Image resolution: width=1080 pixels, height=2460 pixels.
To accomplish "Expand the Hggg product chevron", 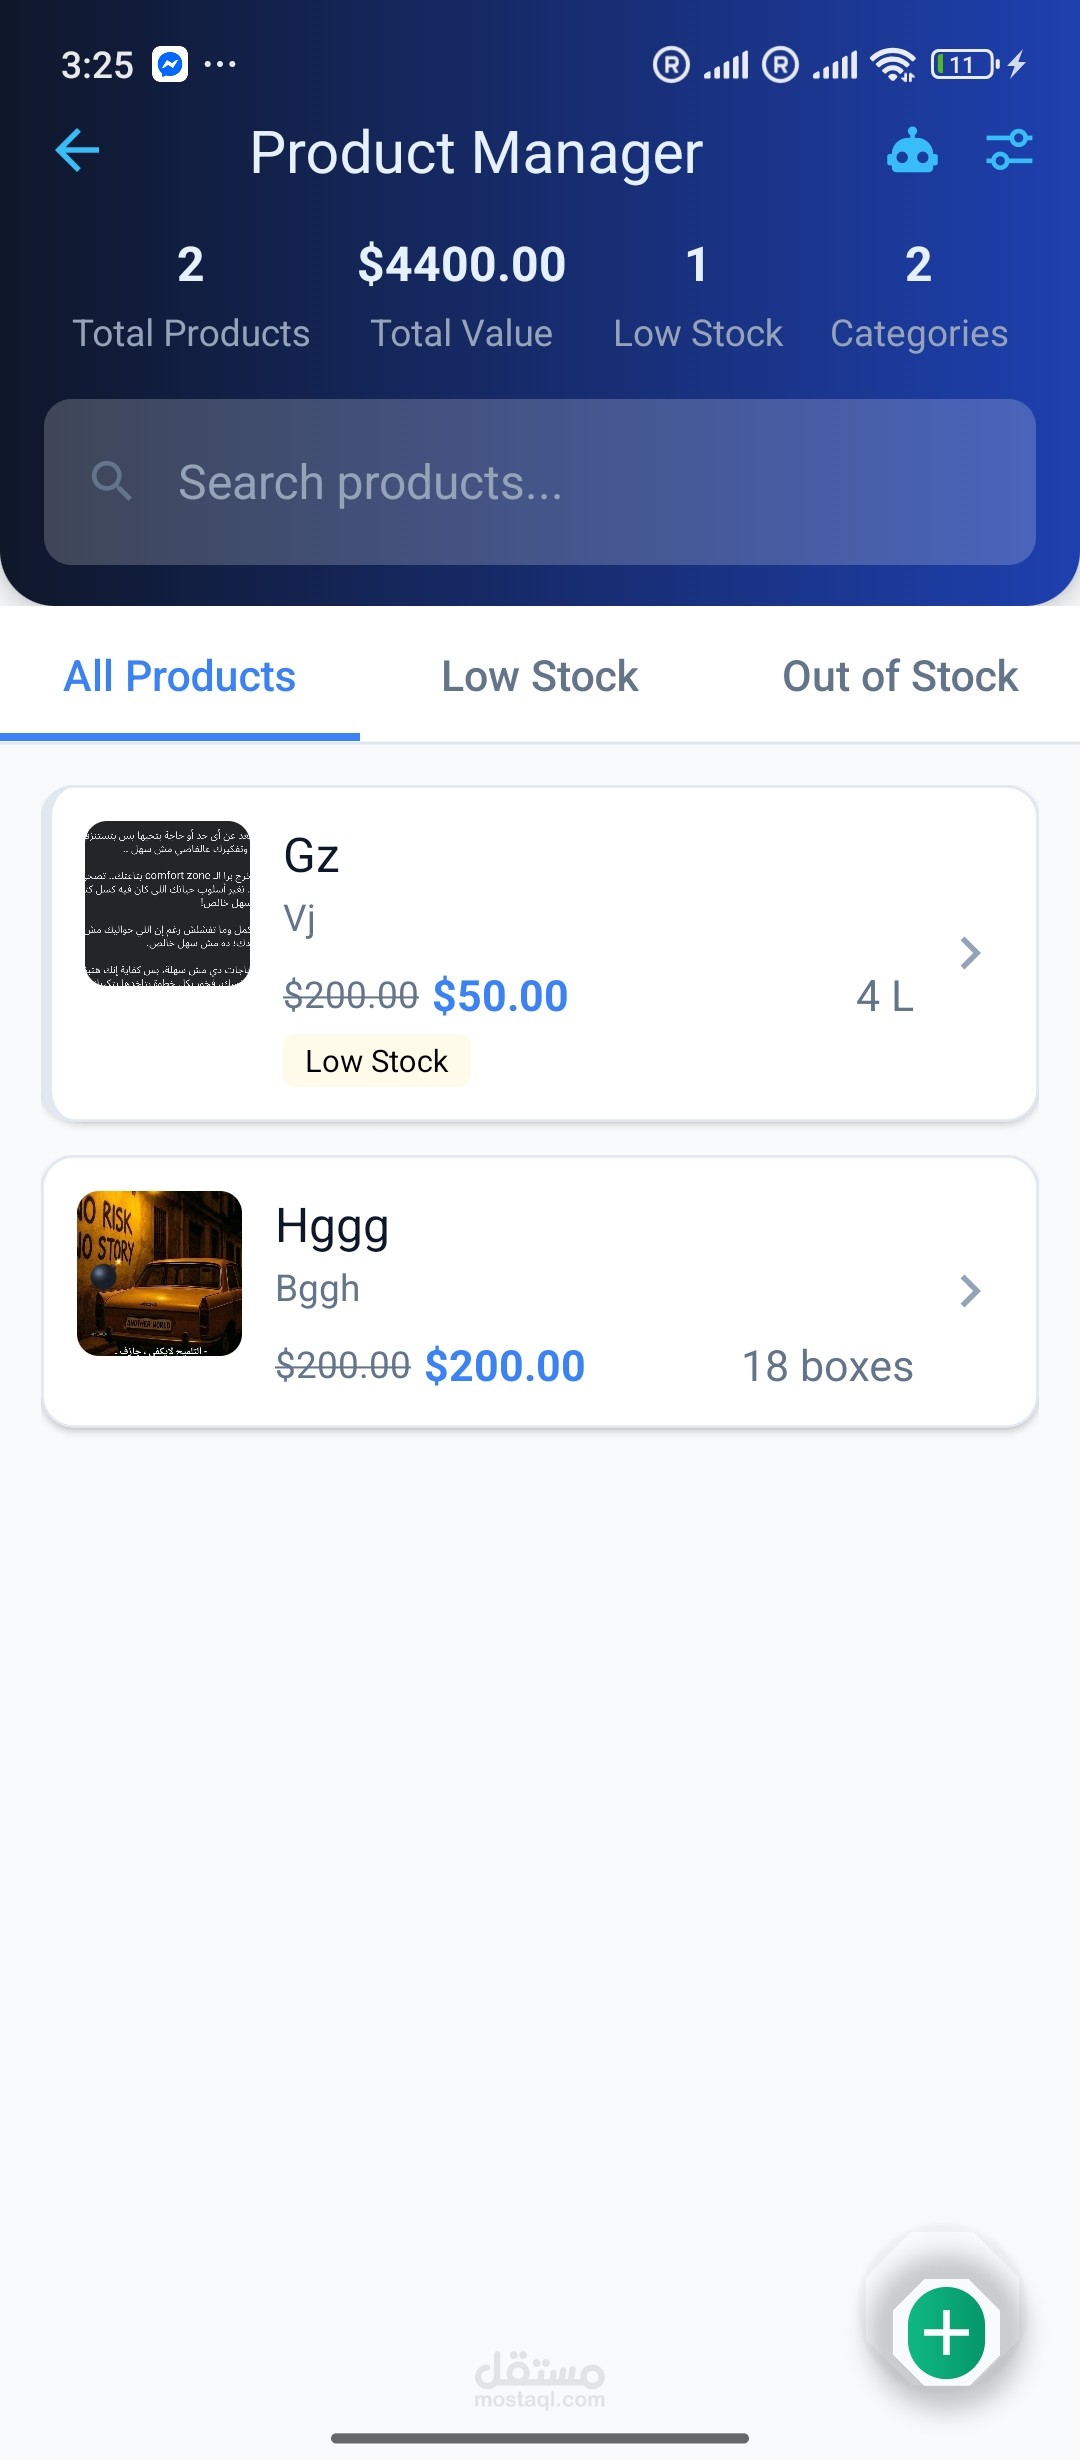I will tap(969, 1291).
